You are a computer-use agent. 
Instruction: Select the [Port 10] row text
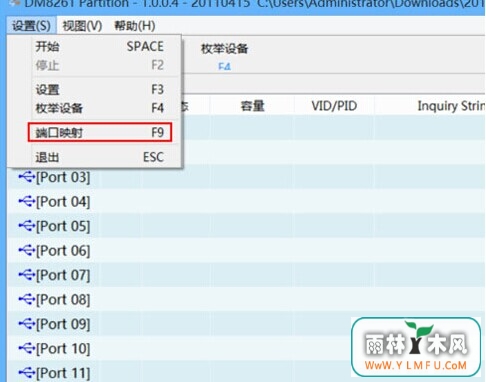(x=63, y=349)
